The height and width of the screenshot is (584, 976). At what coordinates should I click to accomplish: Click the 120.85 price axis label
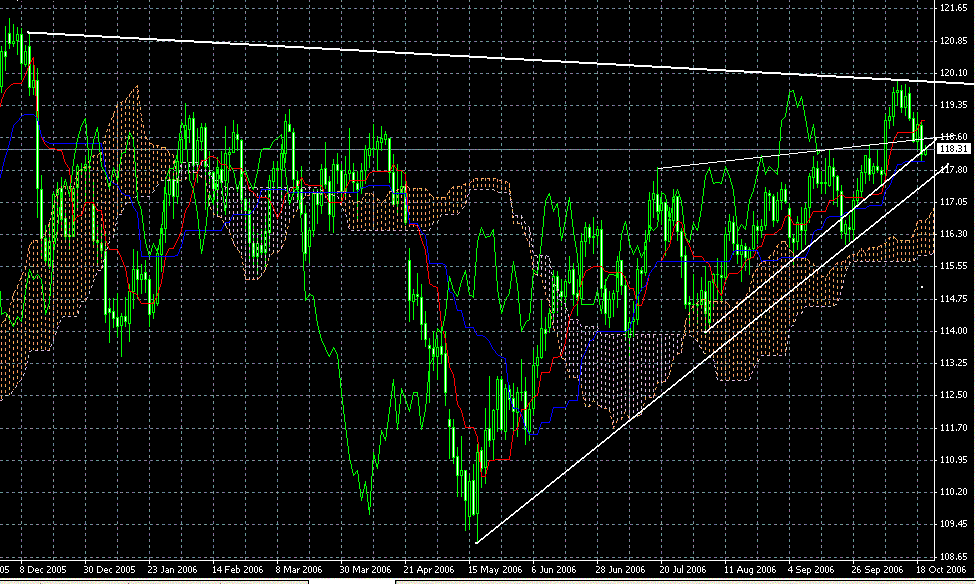pyautogui.click(x=953, y=40)
